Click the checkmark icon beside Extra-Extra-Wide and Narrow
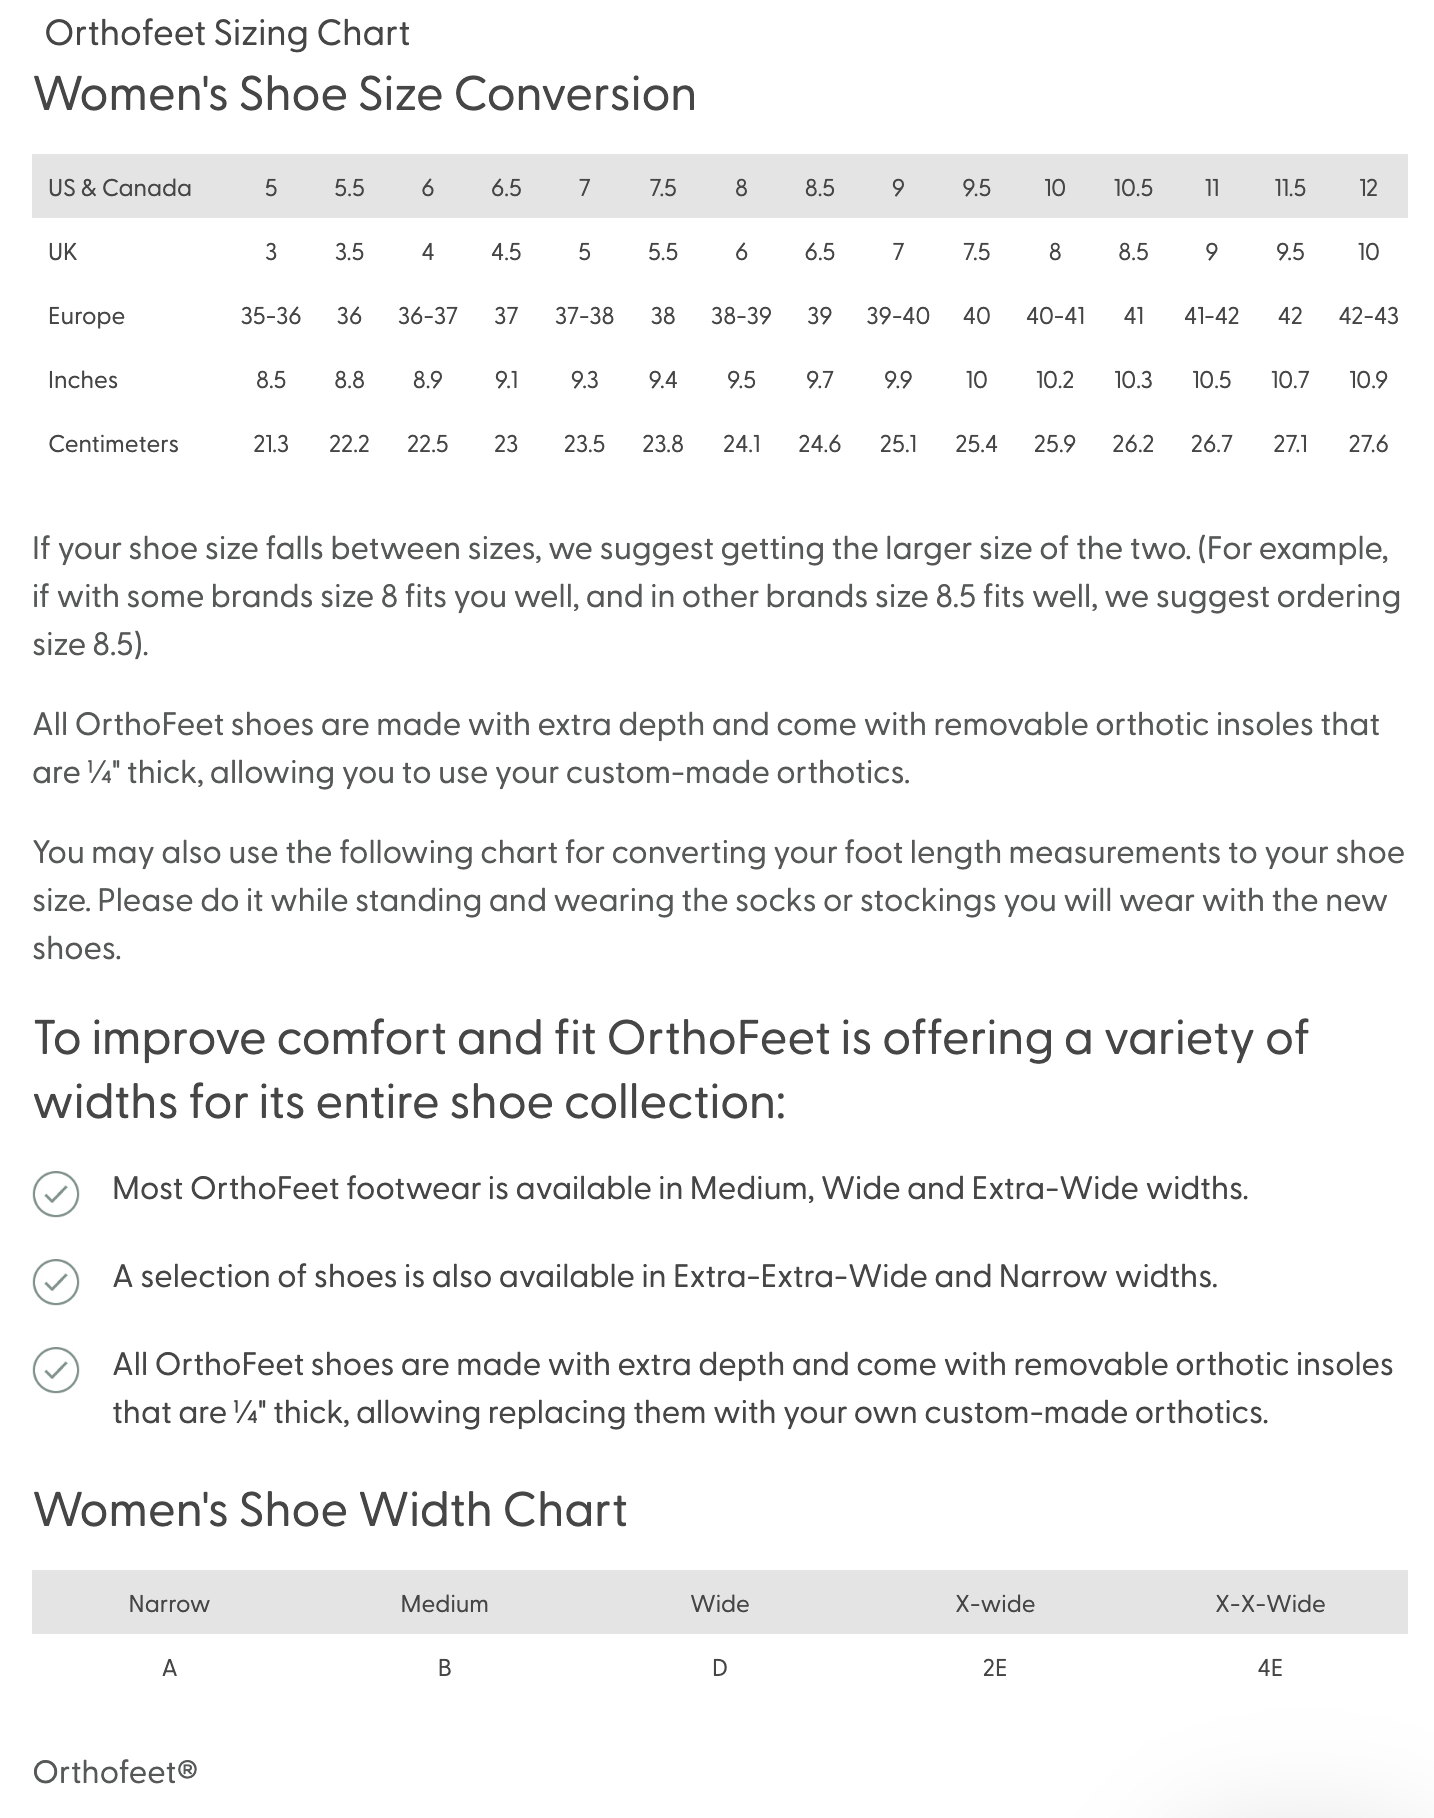The width and height of the screenshot is (1434, 1818). pos(56,1281)
